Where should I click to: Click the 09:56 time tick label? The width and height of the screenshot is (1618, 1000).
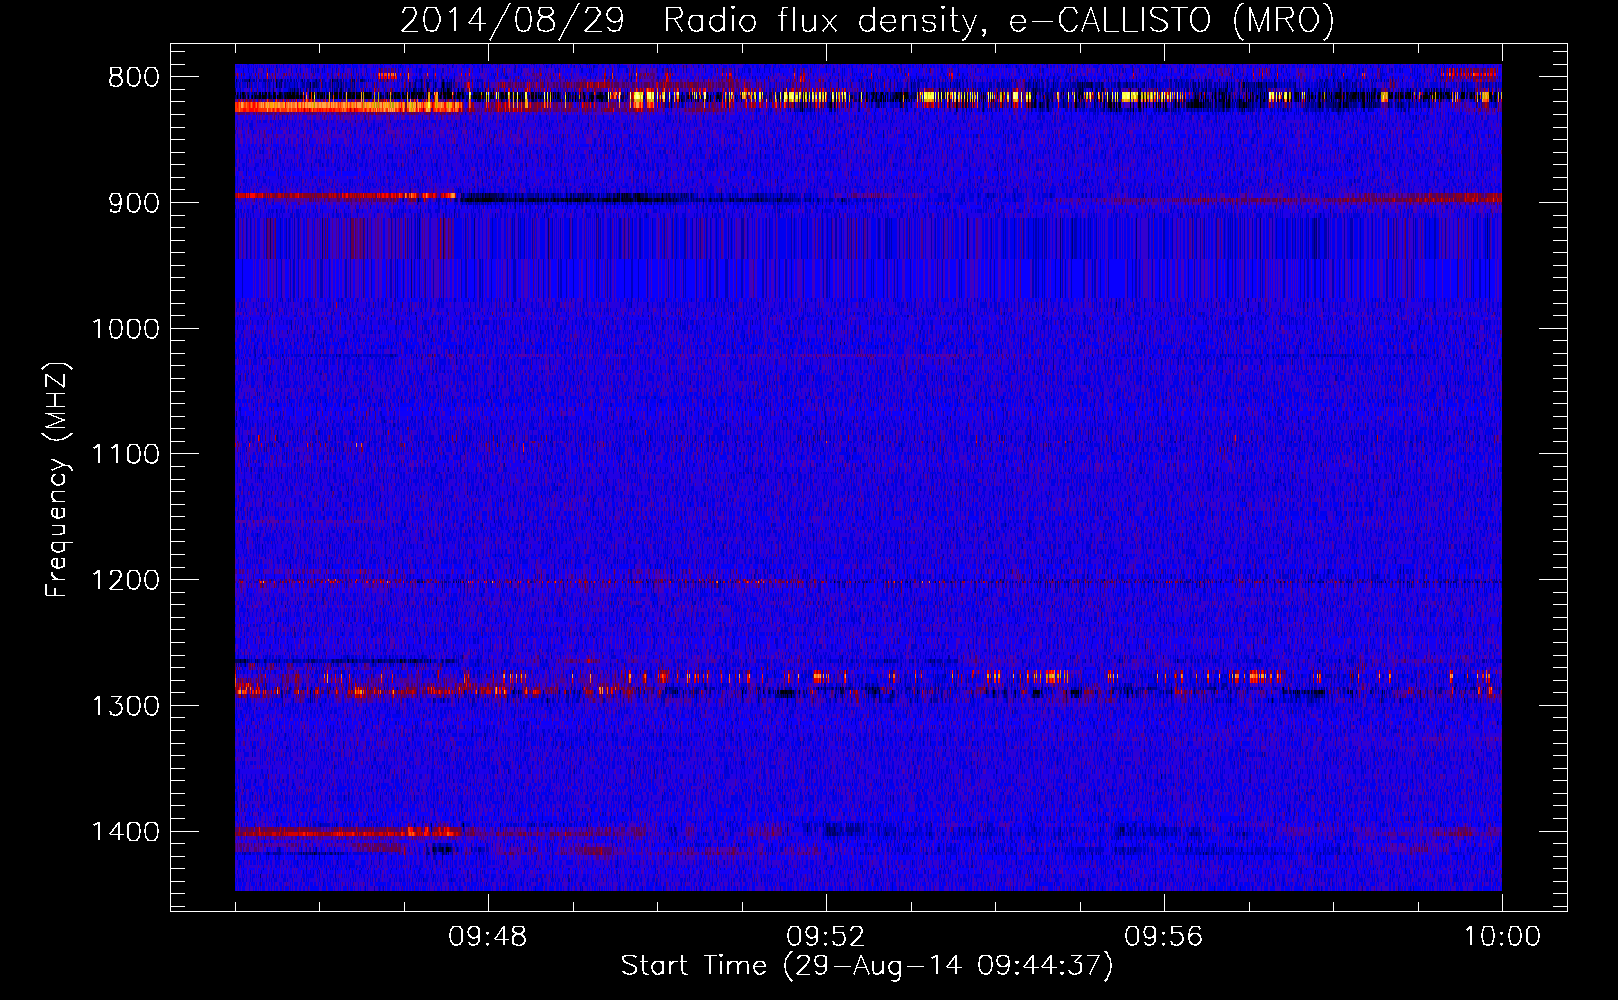click(1164, 937)
